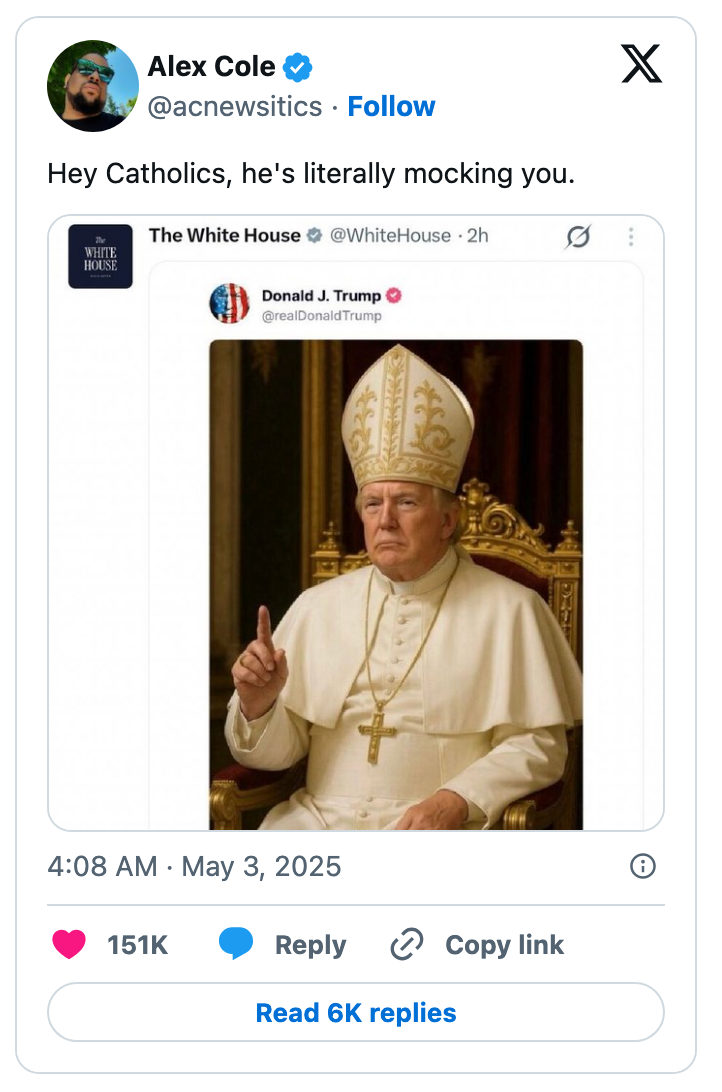Click the info icon near the timestamp
The width and height of the screenshot is (722, 1092).
643,867
